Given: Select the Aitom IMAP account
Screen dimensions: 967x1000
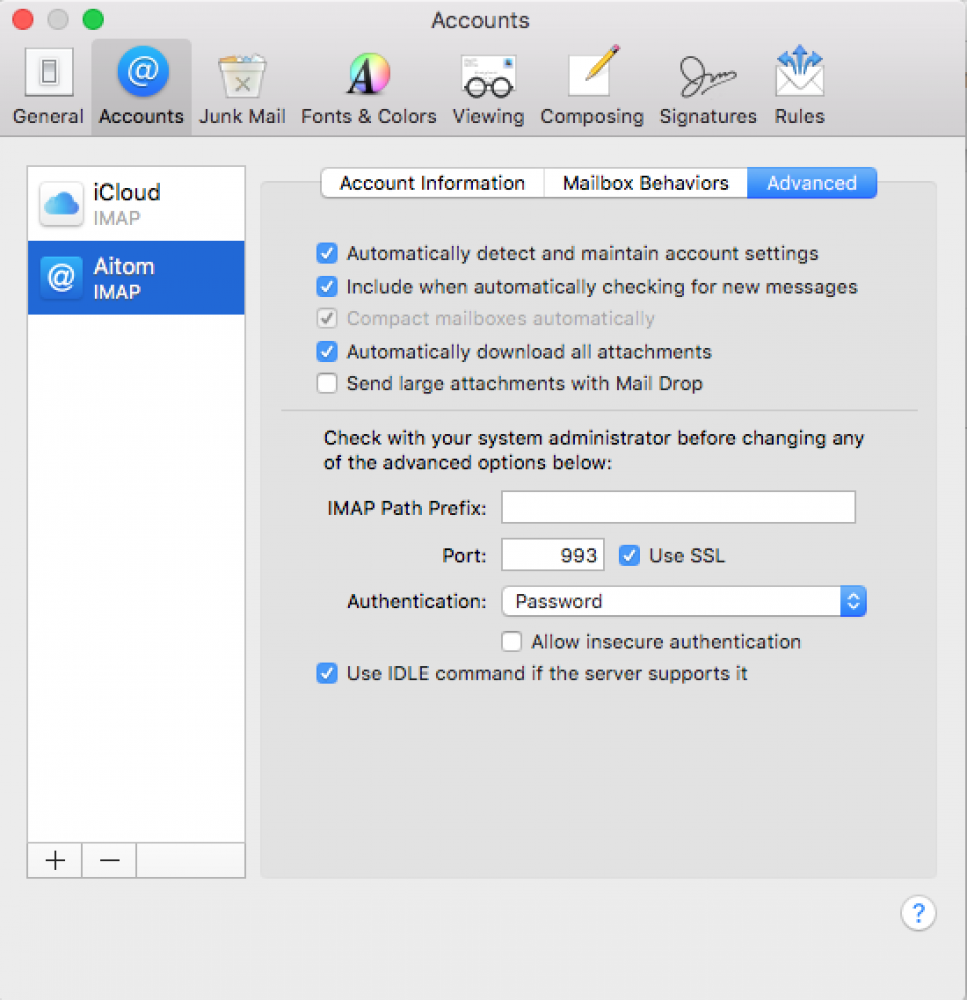Looking at the screenshot, I should [x=136, y=278].
